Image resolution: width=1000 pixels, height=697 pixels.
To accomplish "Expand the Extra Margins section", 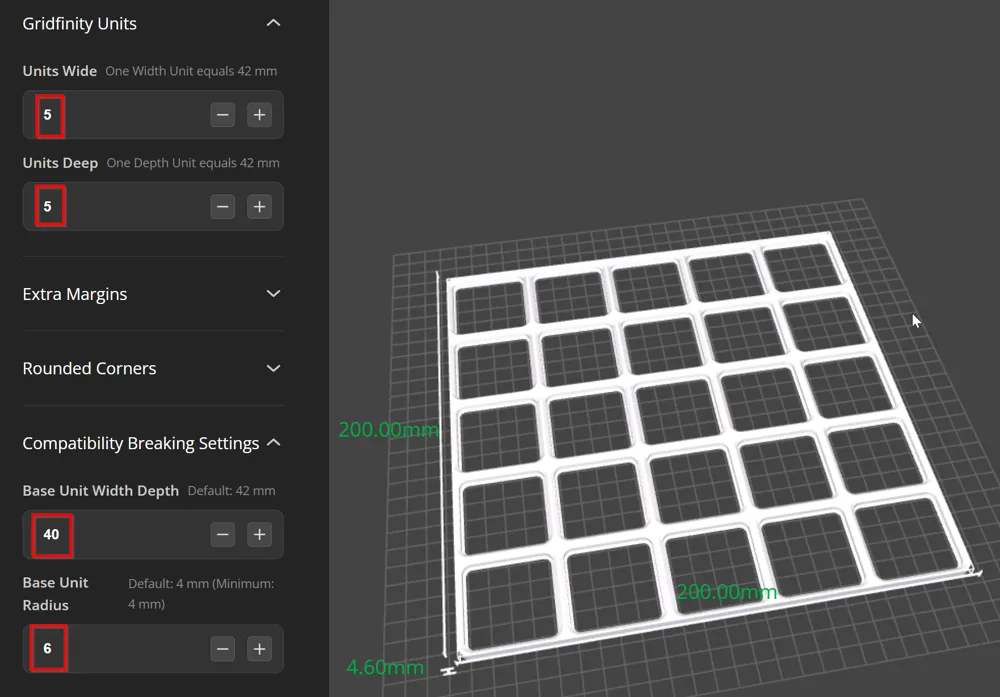I will [272, 294].
